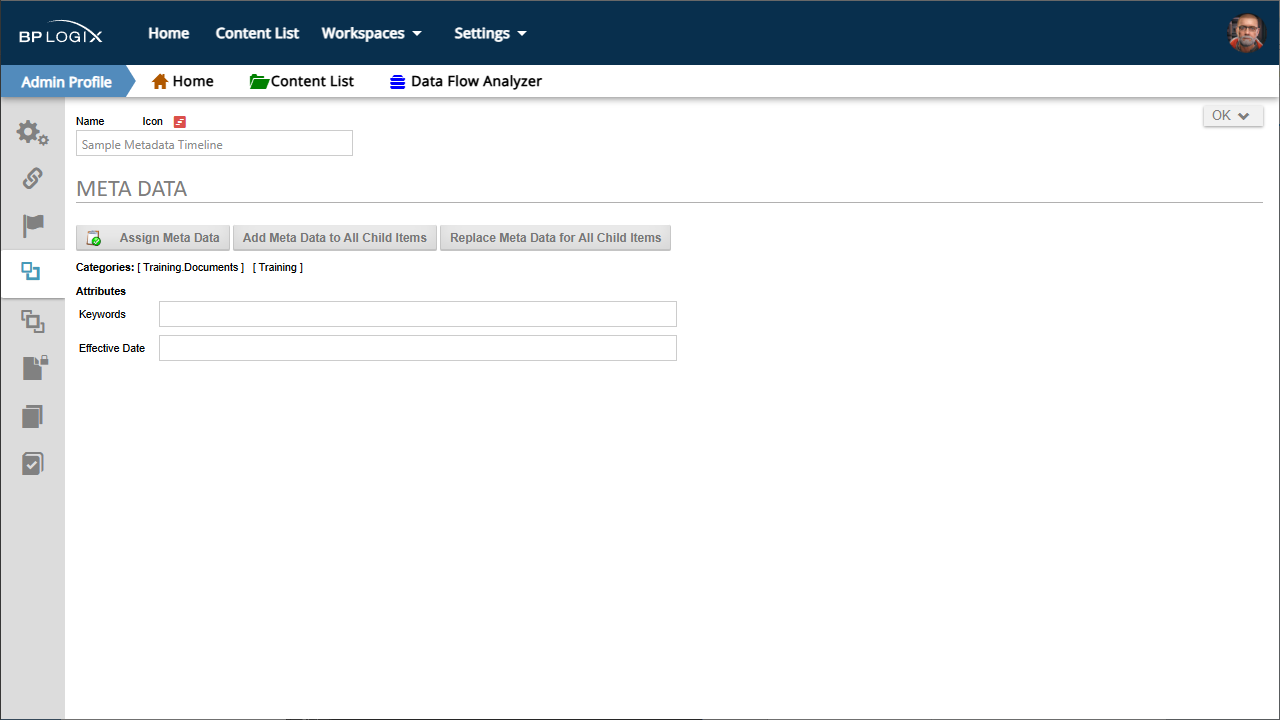Viewport: 1280px width, 720px height.
Task: Open the locked document sidebar icon
Action: (35, 367)
